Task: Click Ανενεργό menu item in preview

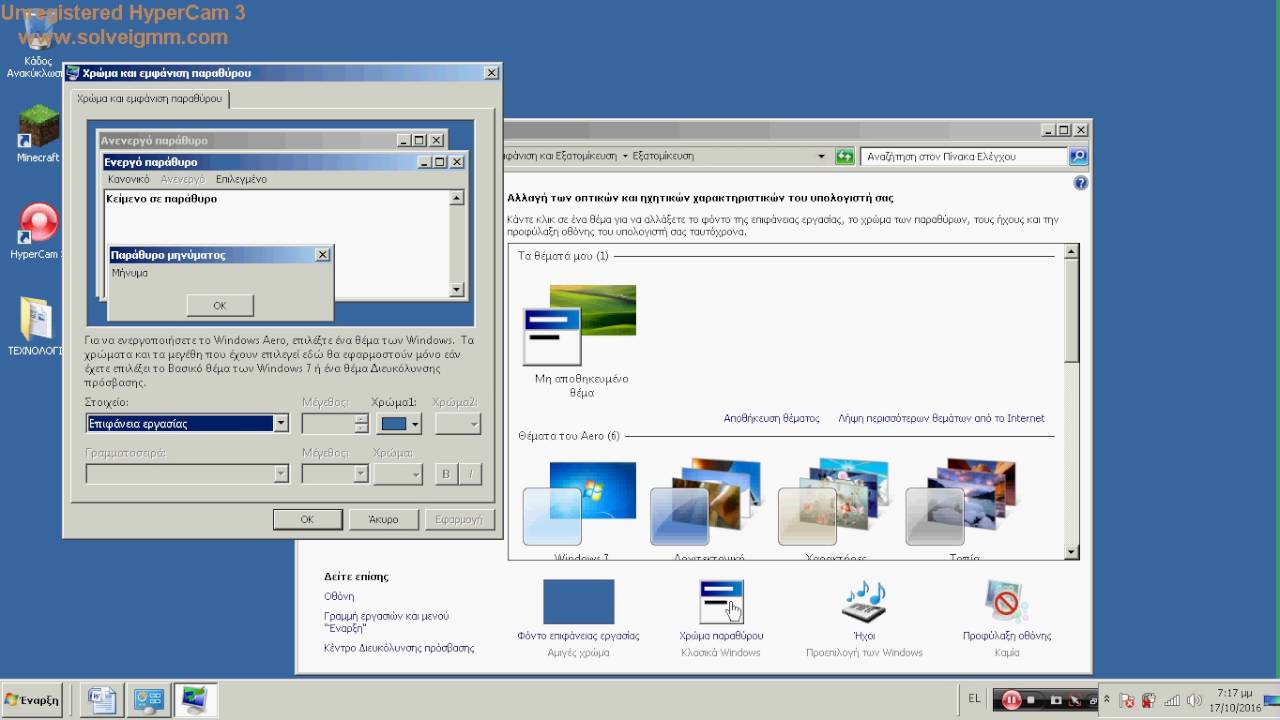Action: [182, 179]
